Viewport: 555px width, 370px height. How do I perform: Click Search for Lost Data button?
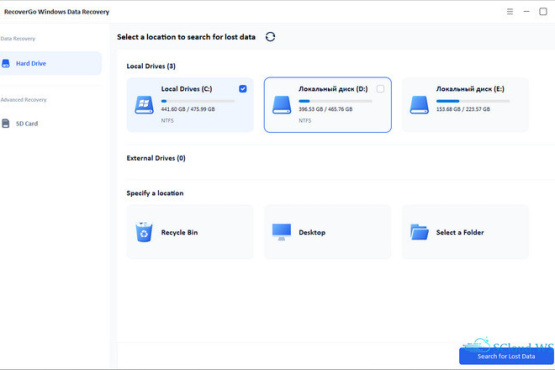pyautogui.click(x=506, y=356)
